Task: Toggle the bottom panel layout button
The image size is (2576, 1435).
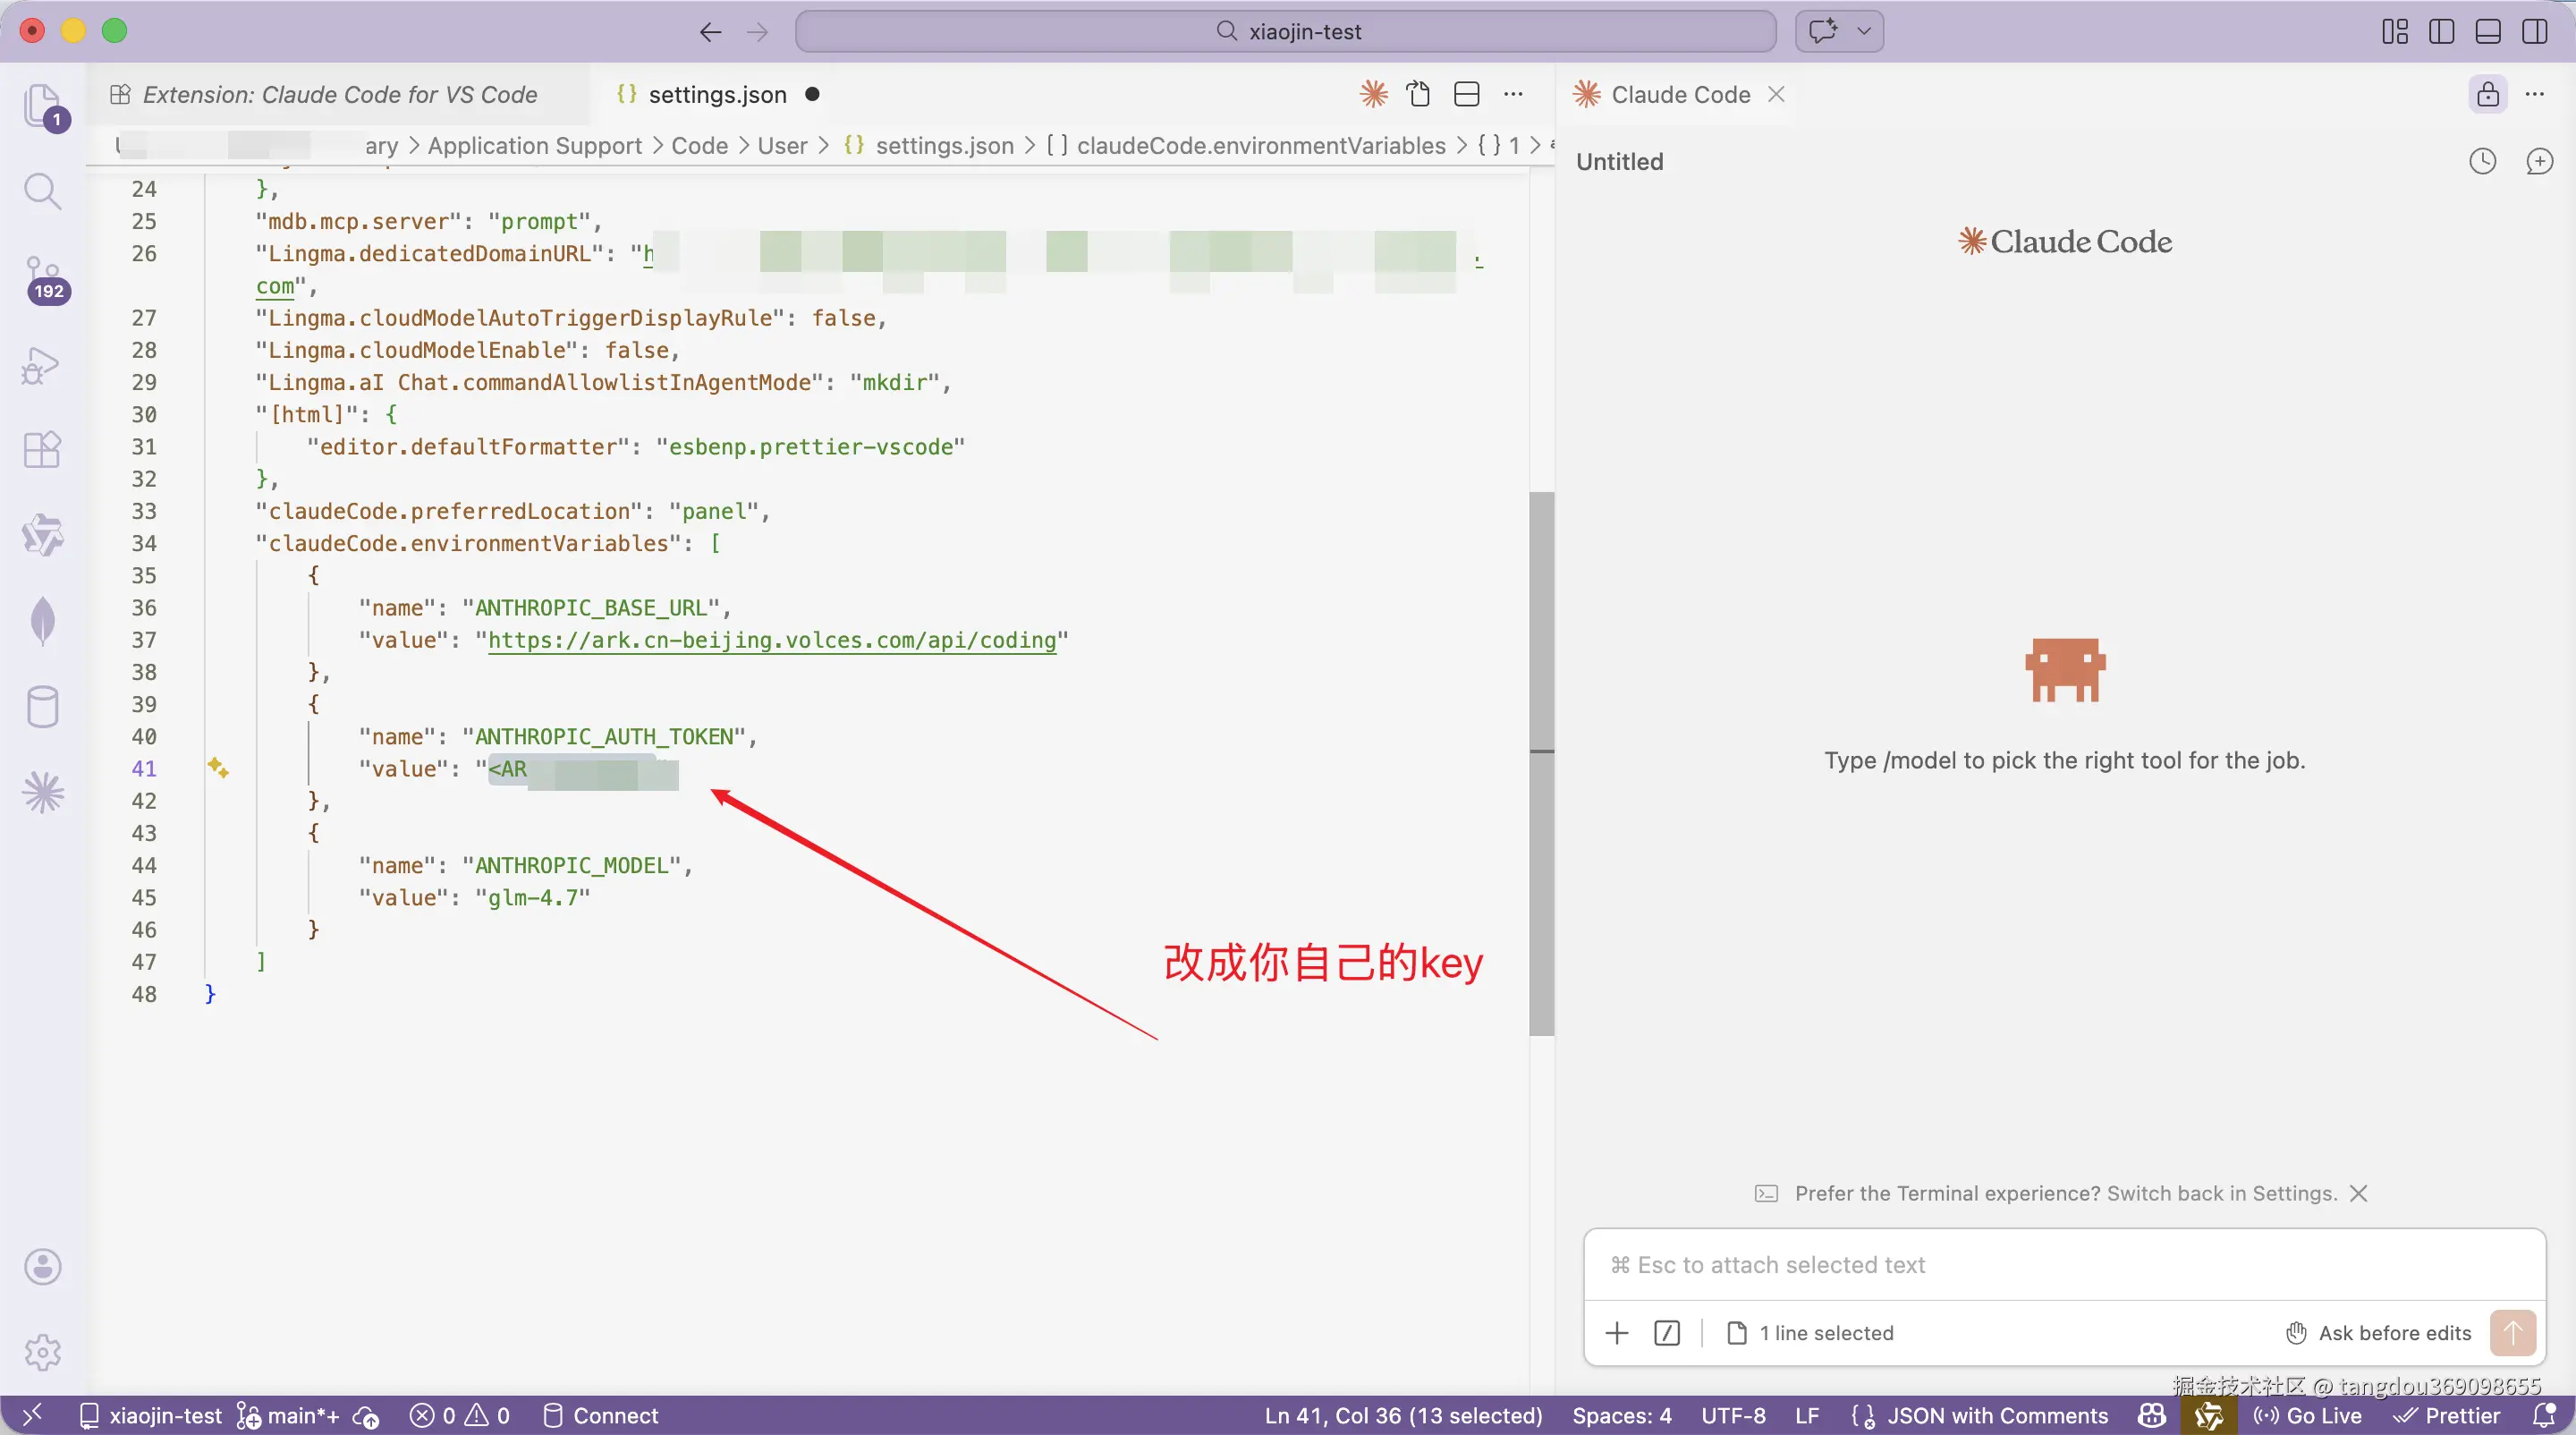Action: pyautogui.click(x=2488, y=31)
